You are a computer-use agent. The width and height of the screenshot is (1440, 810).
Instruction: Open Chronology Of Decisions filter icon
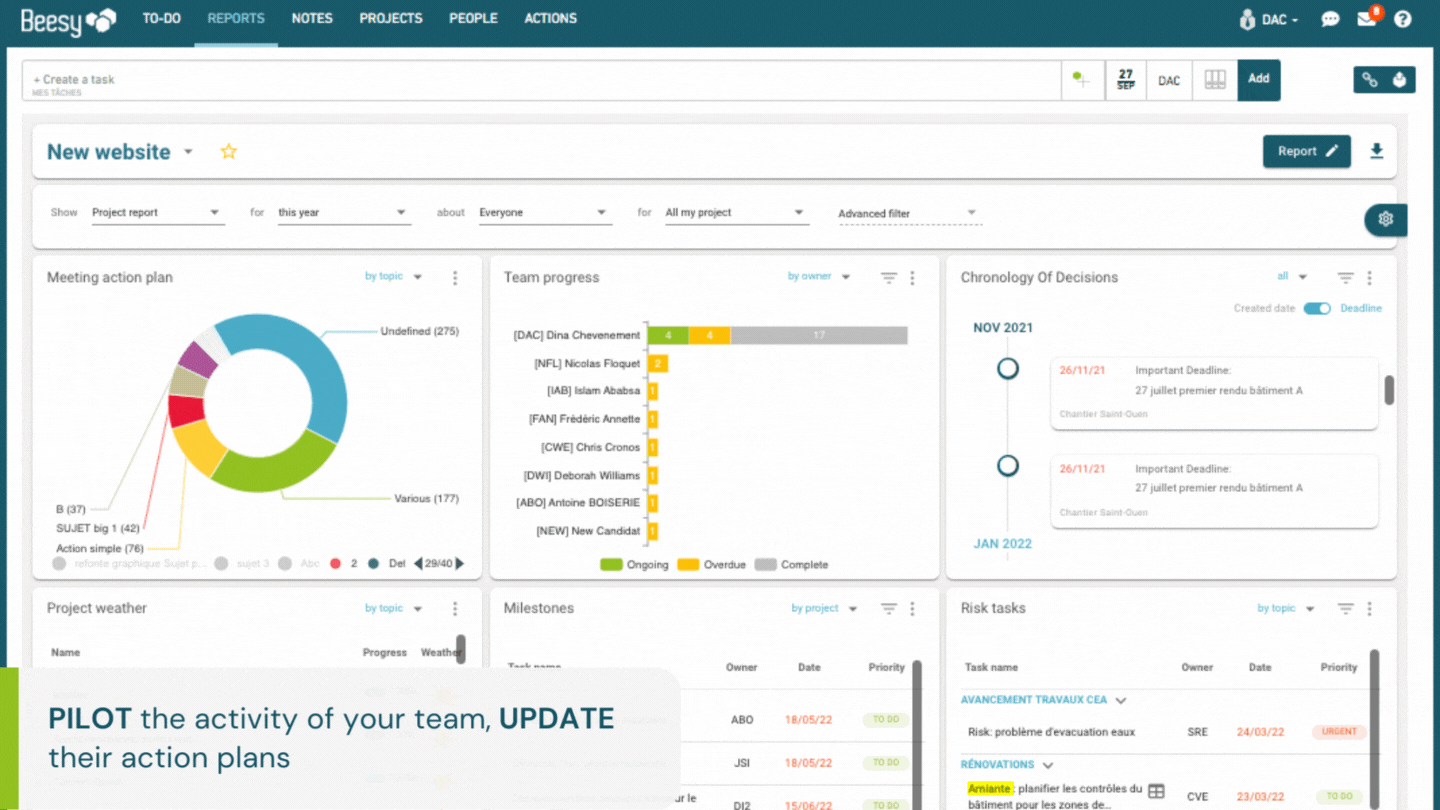click(1345, 278)
